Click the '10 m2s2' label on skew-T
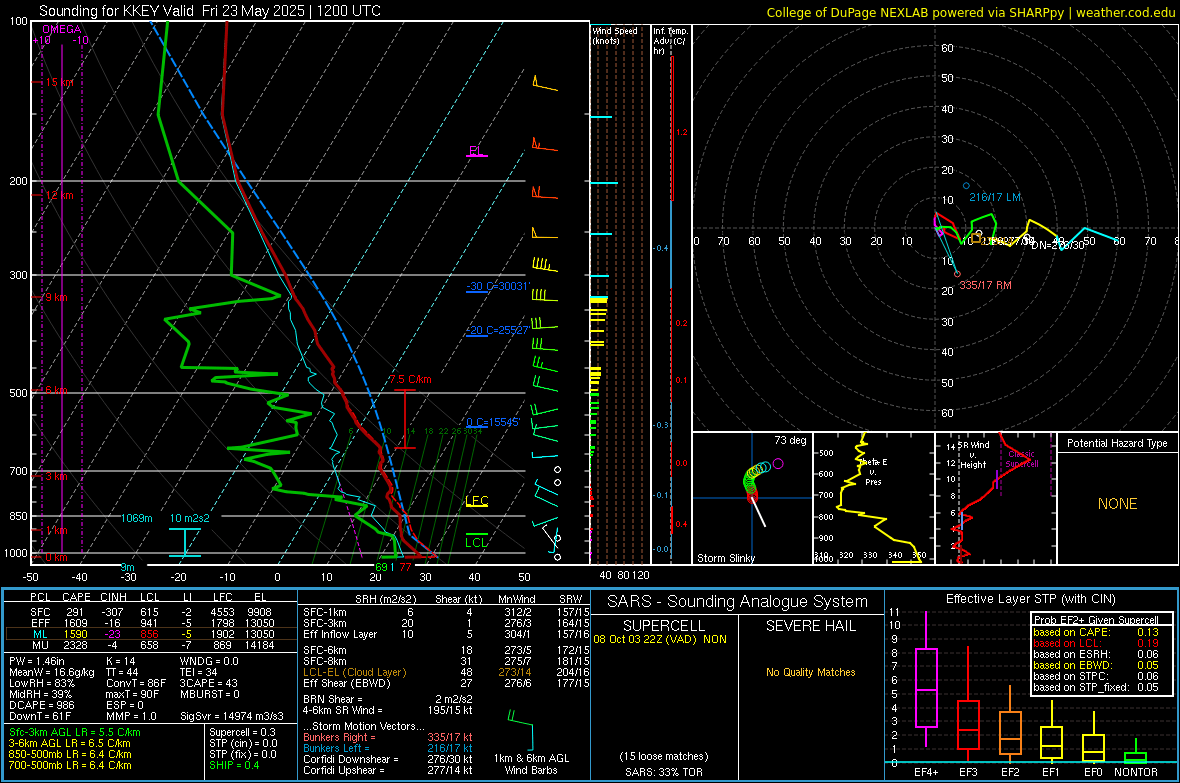 [190, 518]
